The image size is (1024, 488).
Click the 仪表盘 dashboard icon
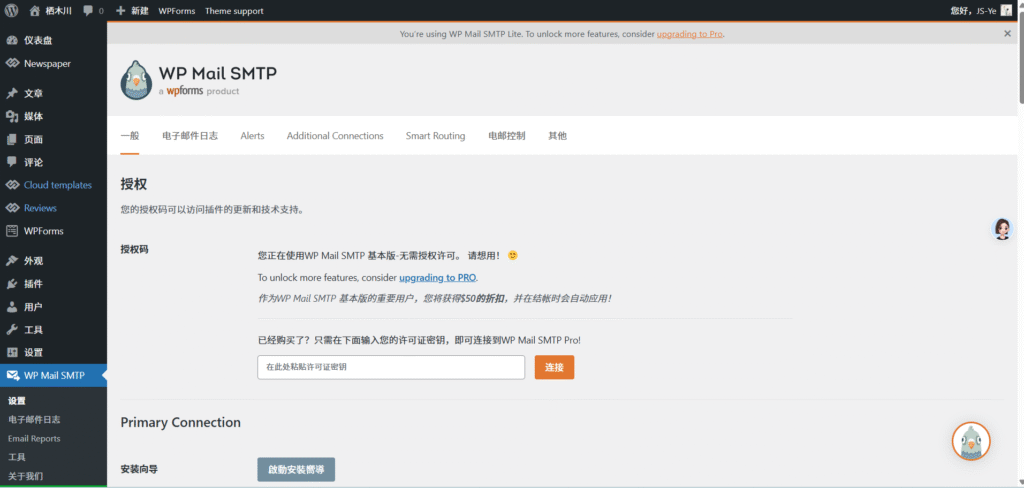click(x=12, y=41)
